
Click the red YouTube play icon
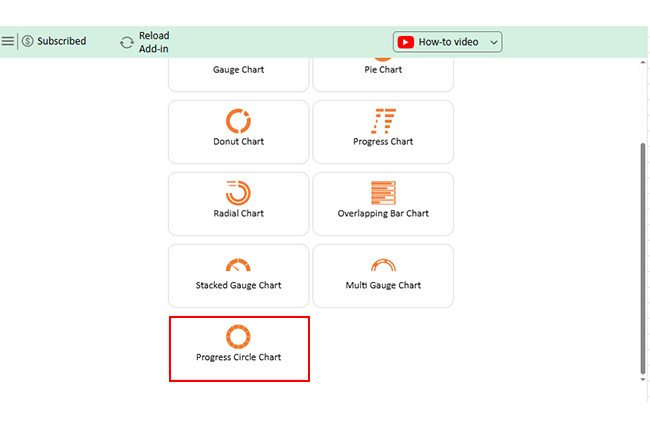(x=405, y=42)
